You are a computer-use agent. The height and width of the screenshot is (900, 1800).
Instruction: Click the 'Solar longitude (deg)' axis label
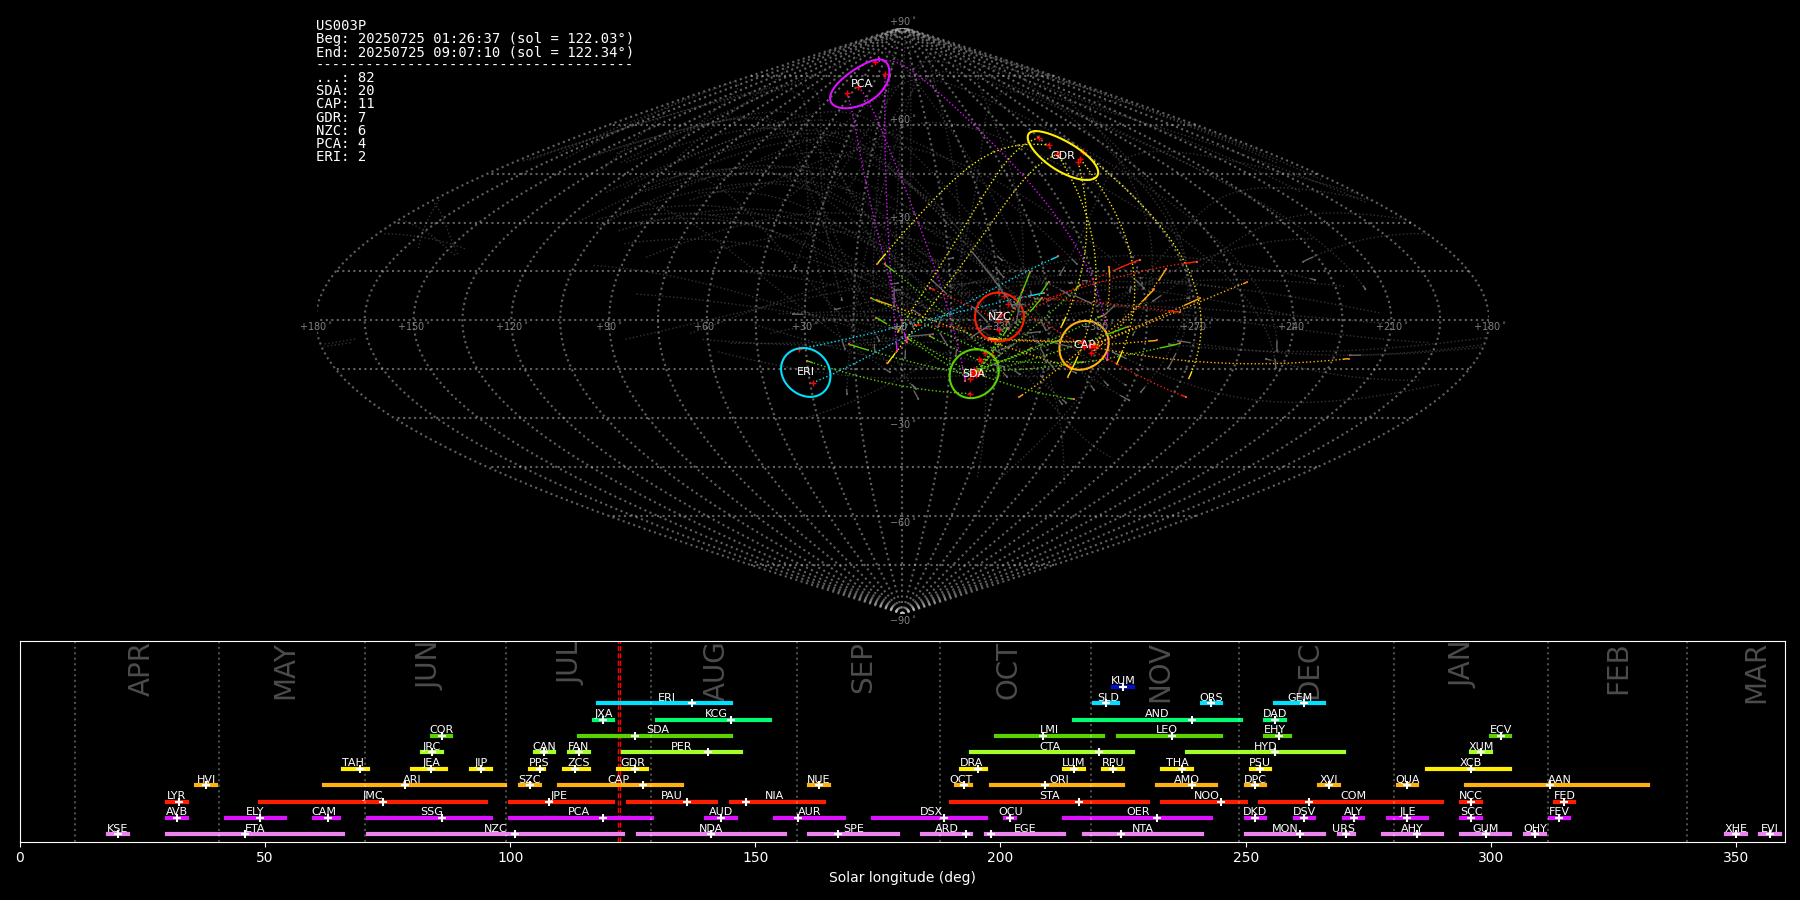902,878
